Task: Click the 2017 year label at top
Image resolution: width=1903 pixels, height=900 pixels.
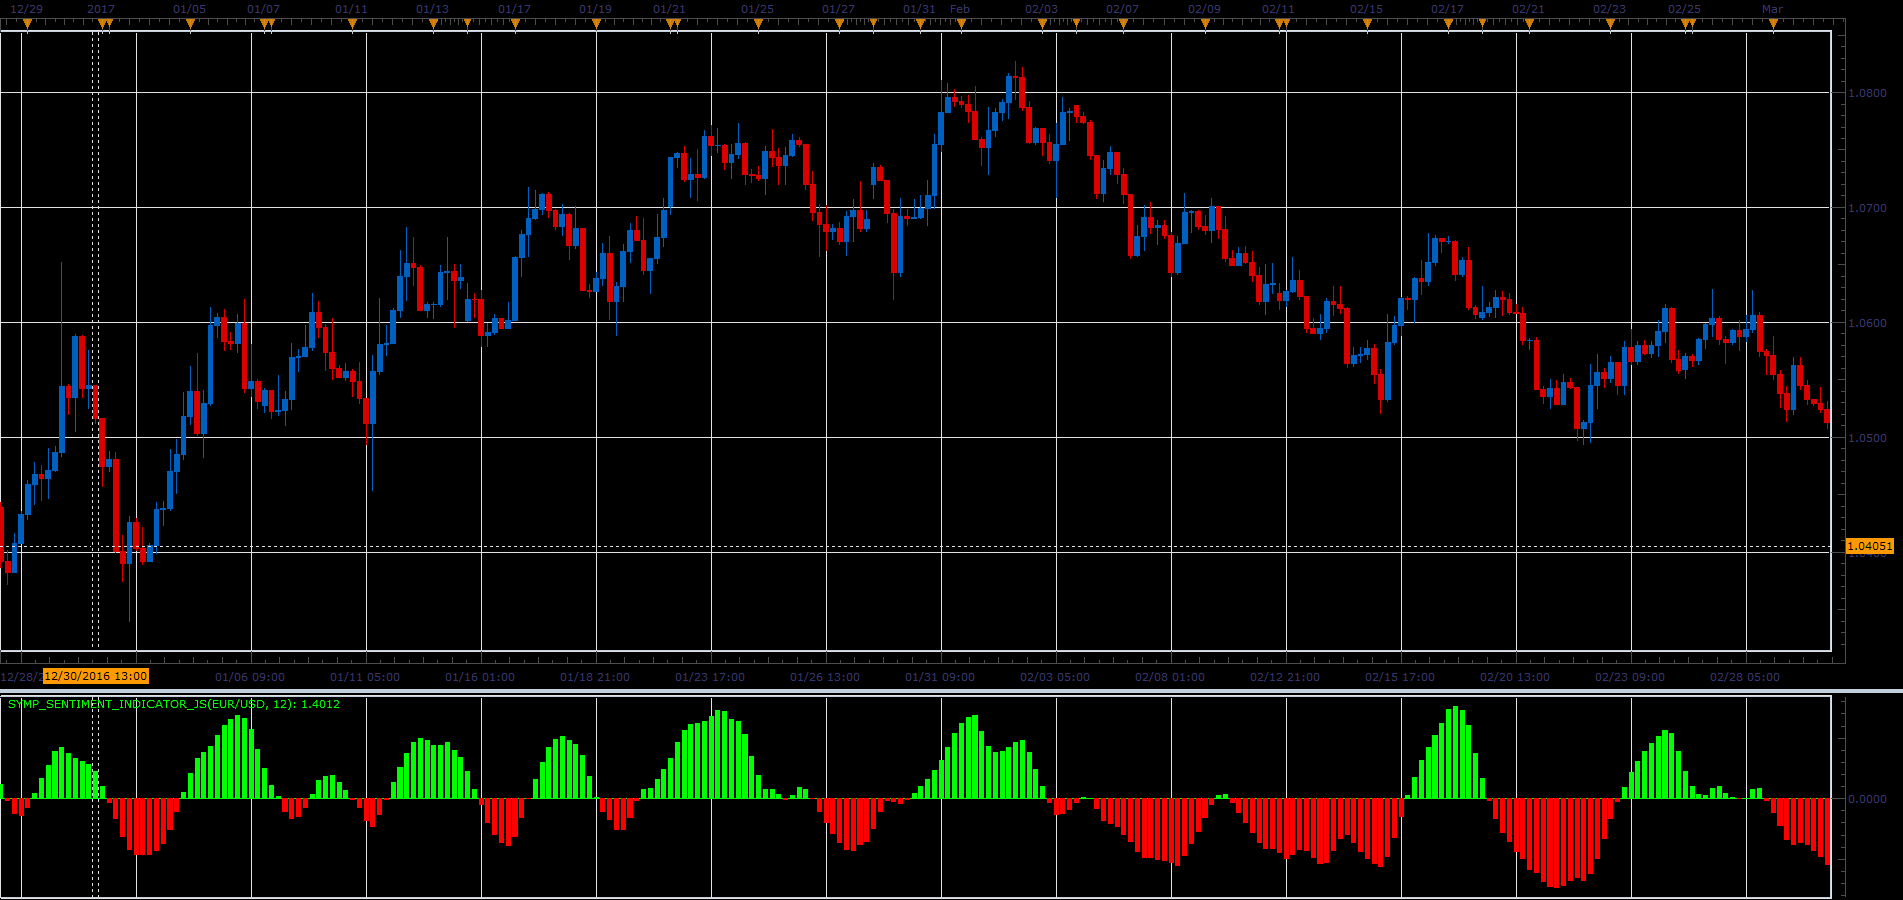Action: pyautogui.click(x=101, y=9)
